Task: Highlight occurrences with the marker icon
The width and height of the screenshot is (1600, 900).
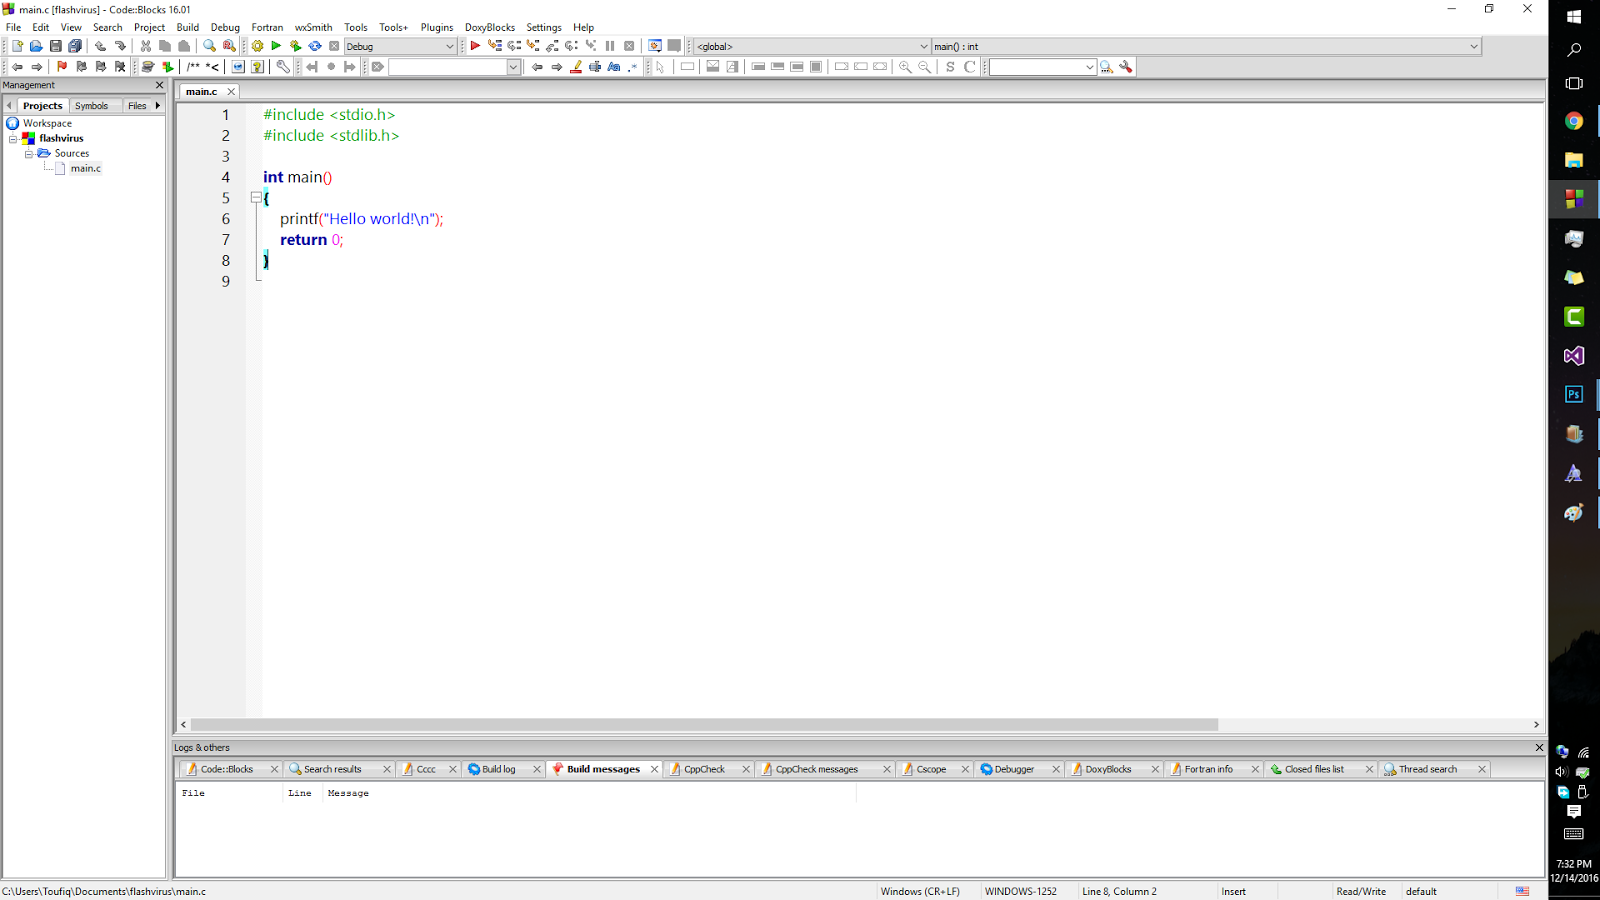Action: click(576, 67)
